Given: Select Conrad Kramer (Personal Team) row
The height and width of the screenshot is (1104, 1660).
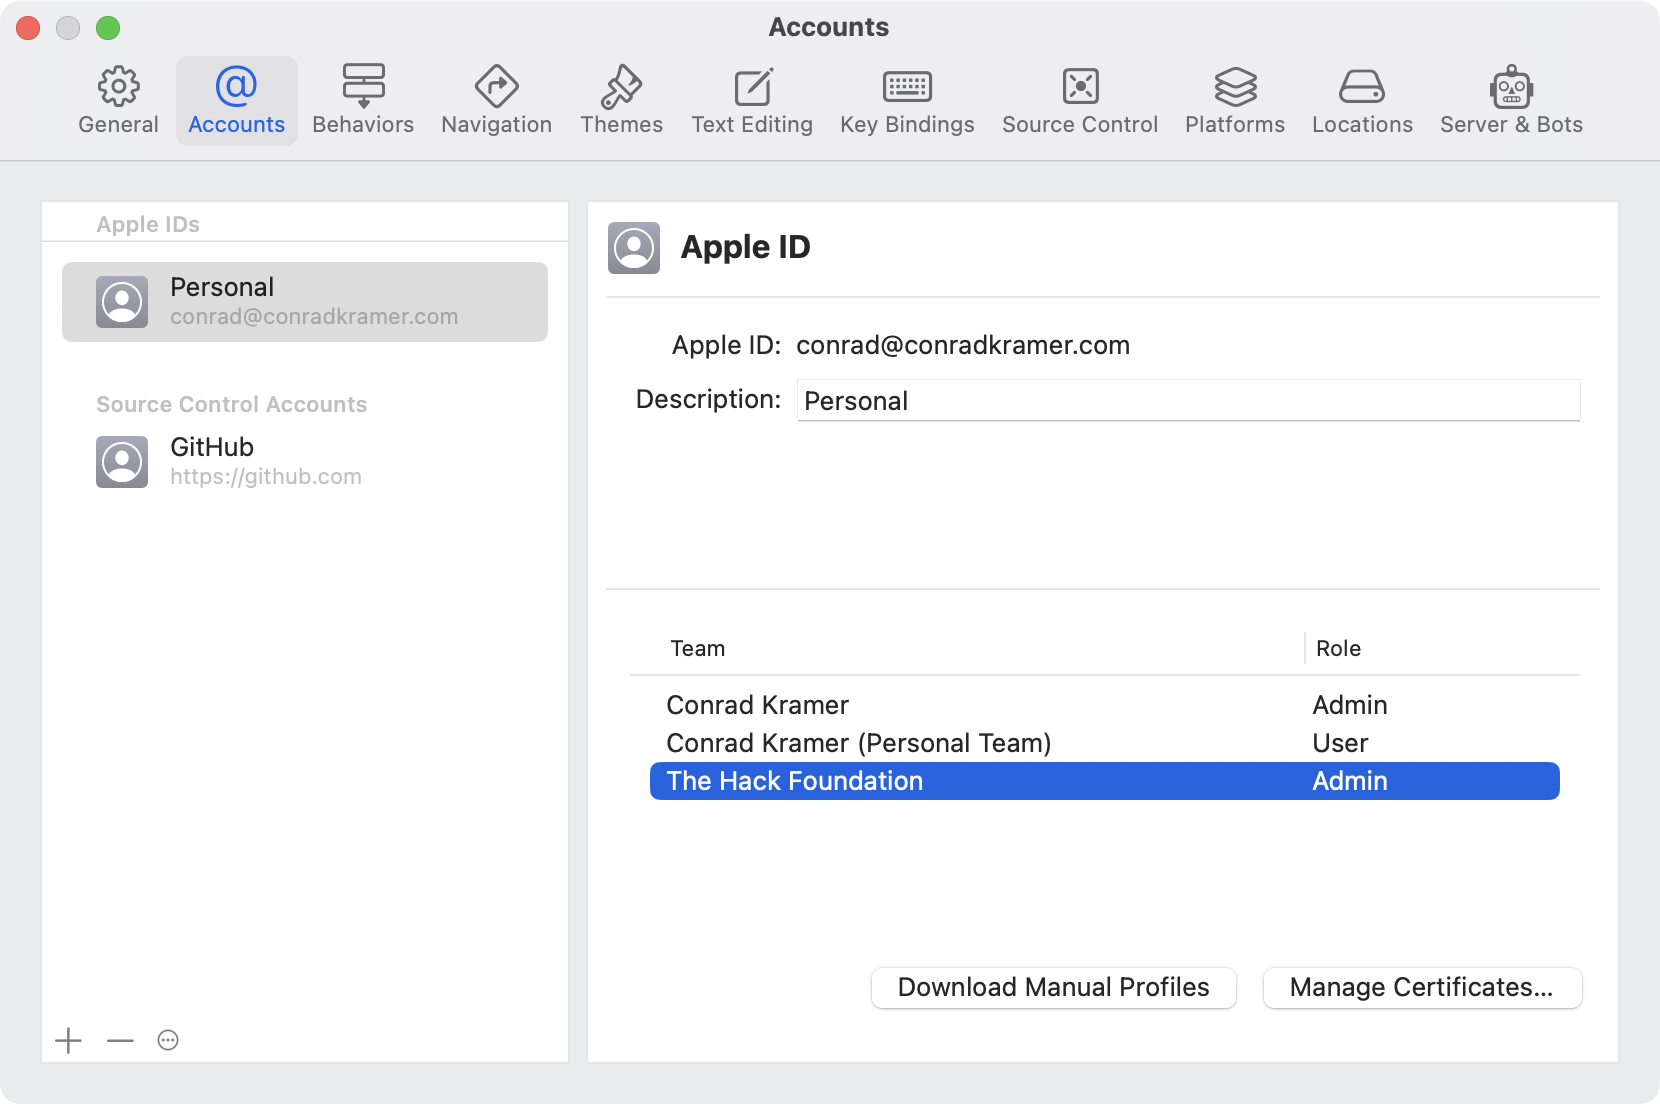Looking at the screenshot, I should tap(858, 743).
